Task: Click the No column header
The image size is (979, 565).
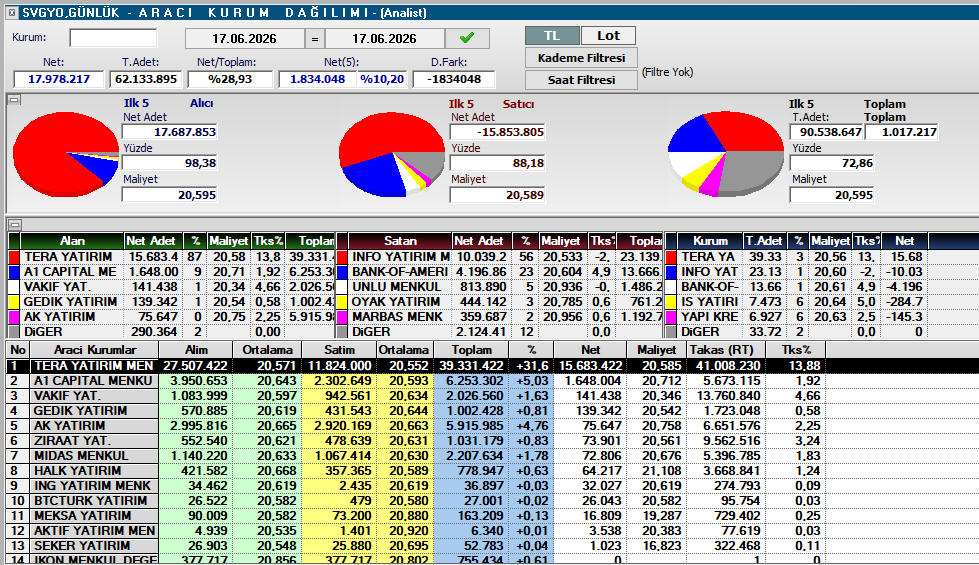Action: pyautogui.click(x=18, y=350)
